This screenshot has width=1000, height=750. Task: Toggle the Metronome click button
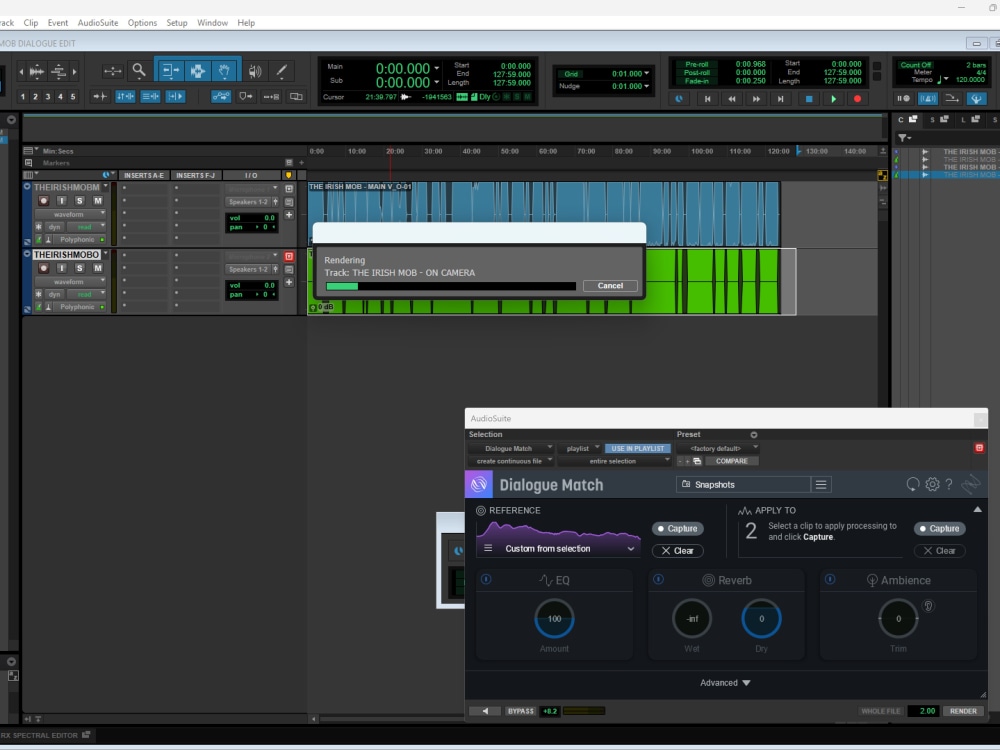(927, 99)
